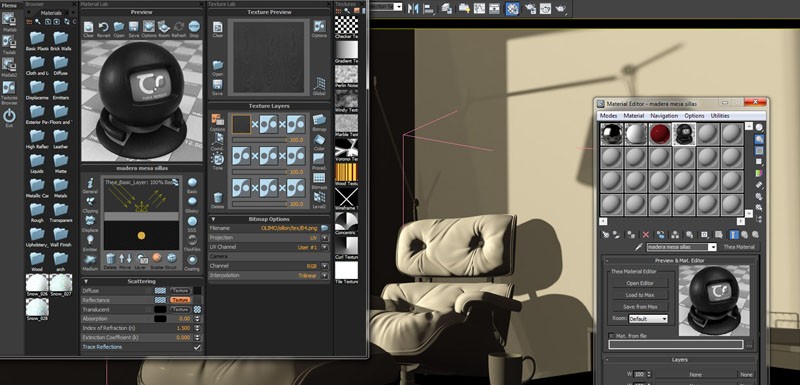Open the Material menu in Material Editor
Screen dimensions: 800x385
(x=634, y=116)
